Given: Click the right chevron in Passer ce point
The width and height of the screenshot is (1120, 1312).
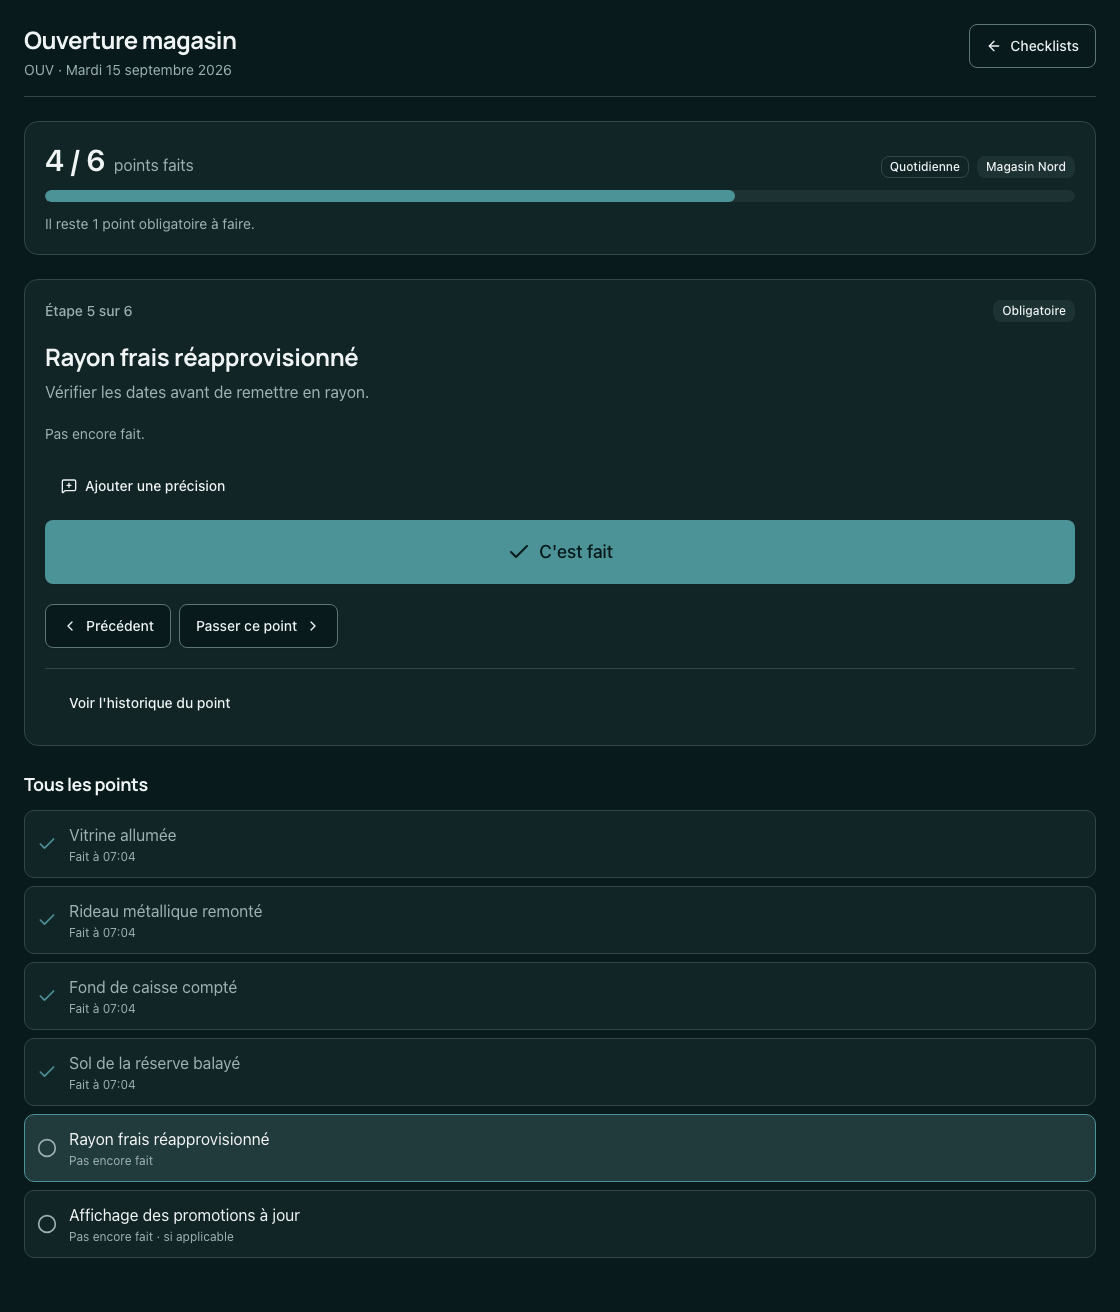Looking at the screenshot, I should click(x=313, y=626).
